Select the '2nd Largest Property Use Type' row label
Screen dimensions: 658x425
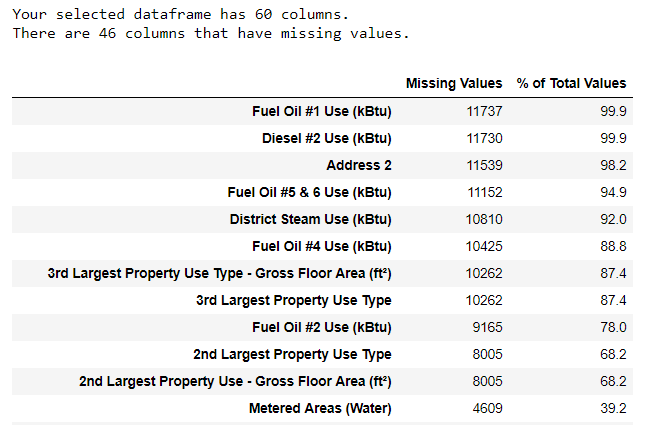(292, 355)
